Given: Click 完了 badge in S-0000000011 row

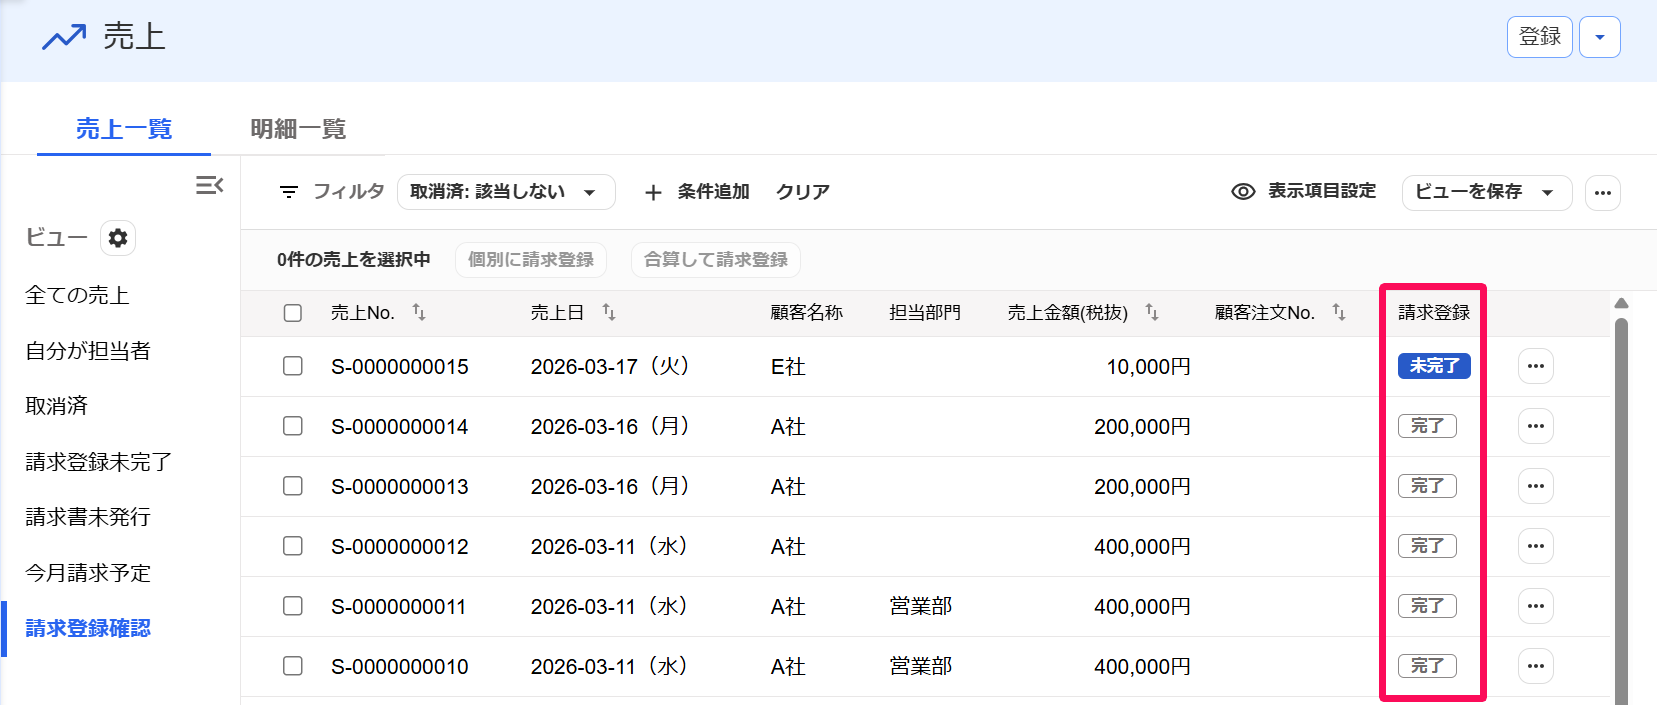Looking at the screenshot, I should [1427, 606].
